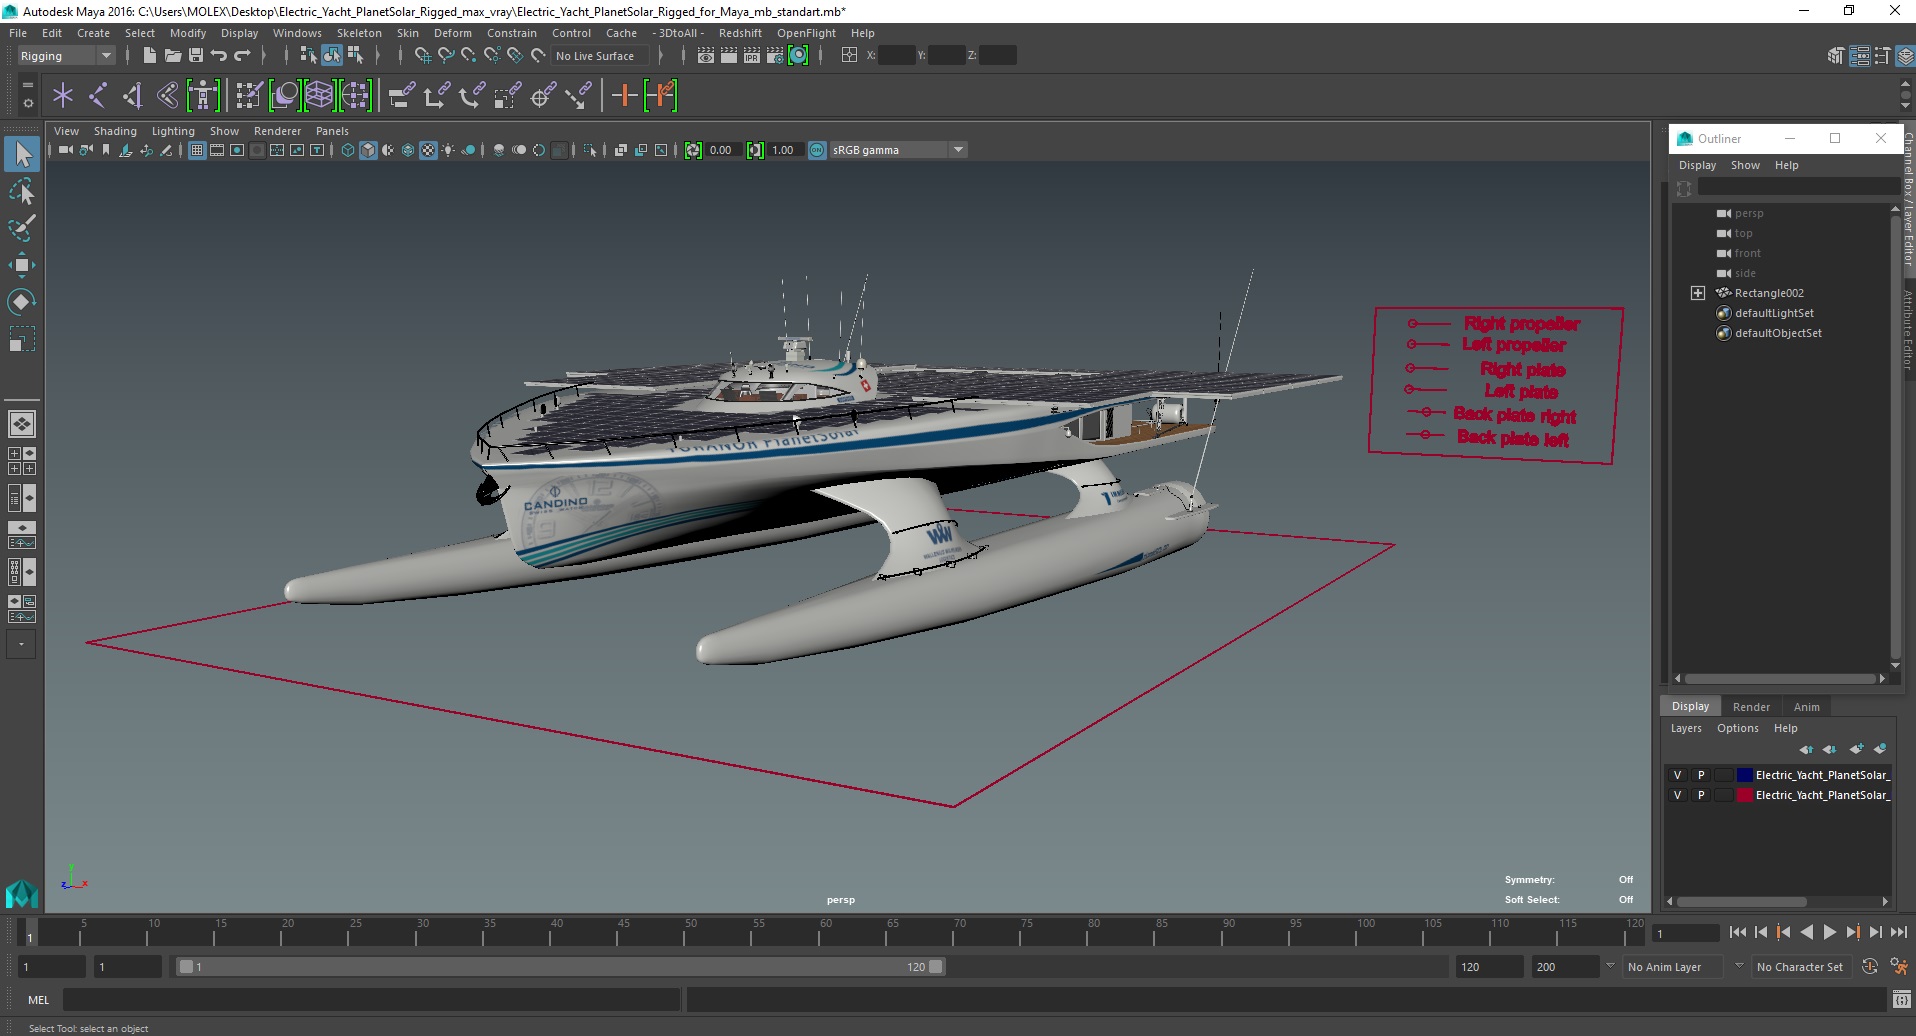
Task: Activate the Lasso select tool
Action: (x=22, y=191)
